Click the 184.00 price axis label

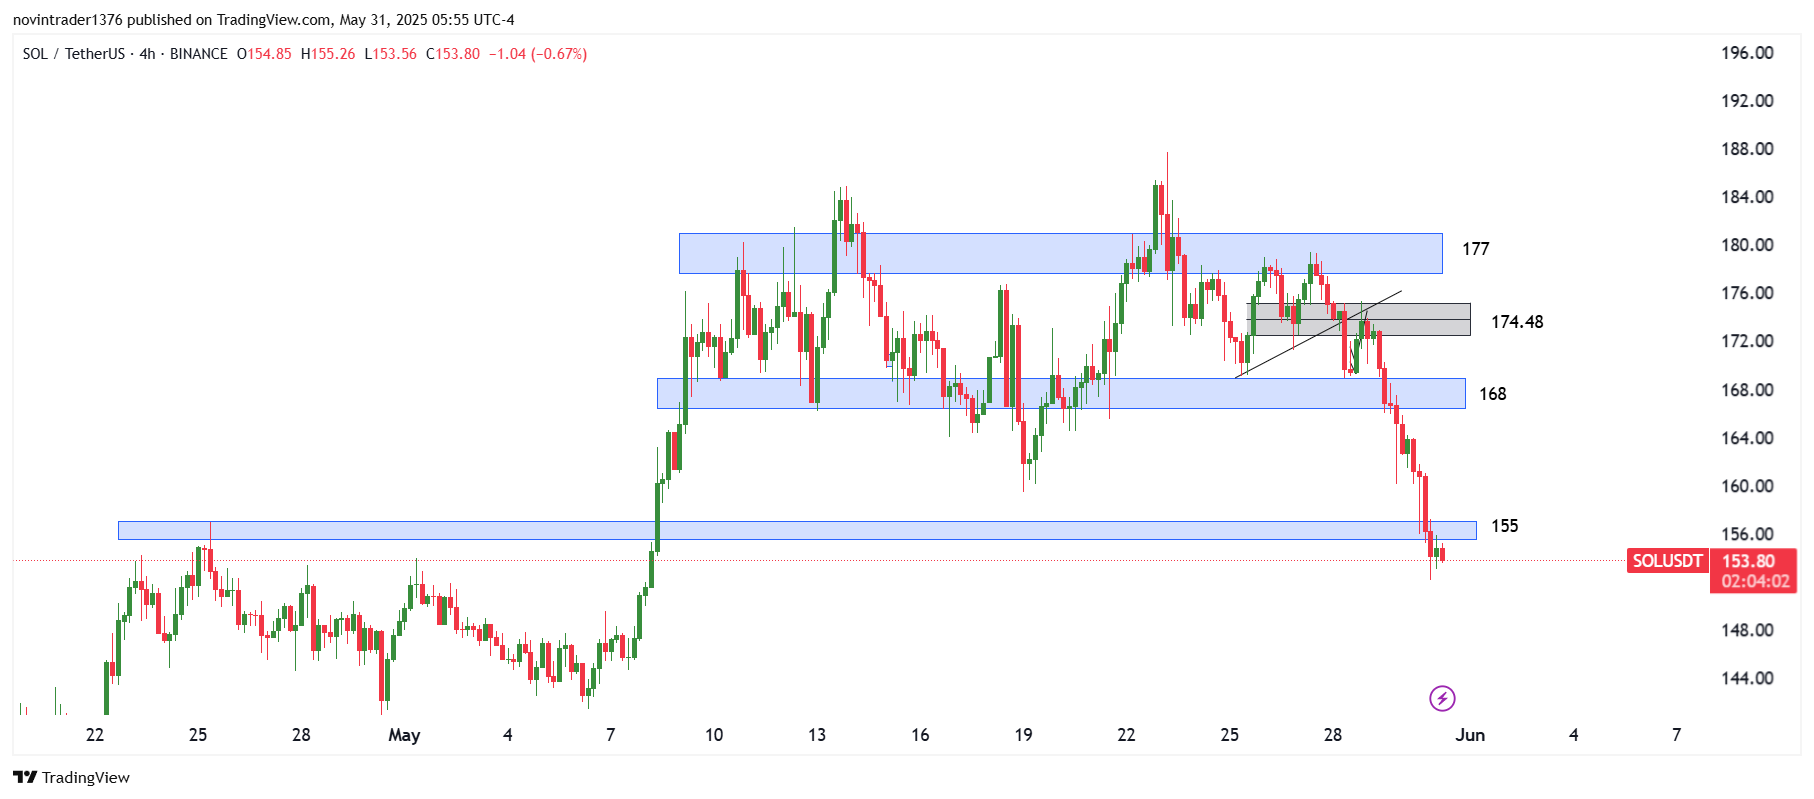pyautogui.click(x=1747, y=197)
